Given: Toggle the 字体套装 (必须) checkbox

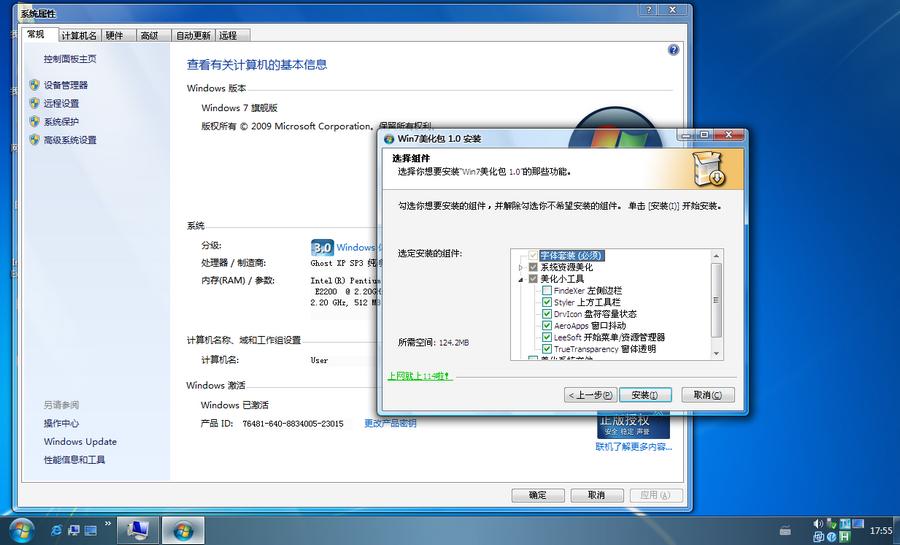Looking at the screenshot, I should point(533,255).
